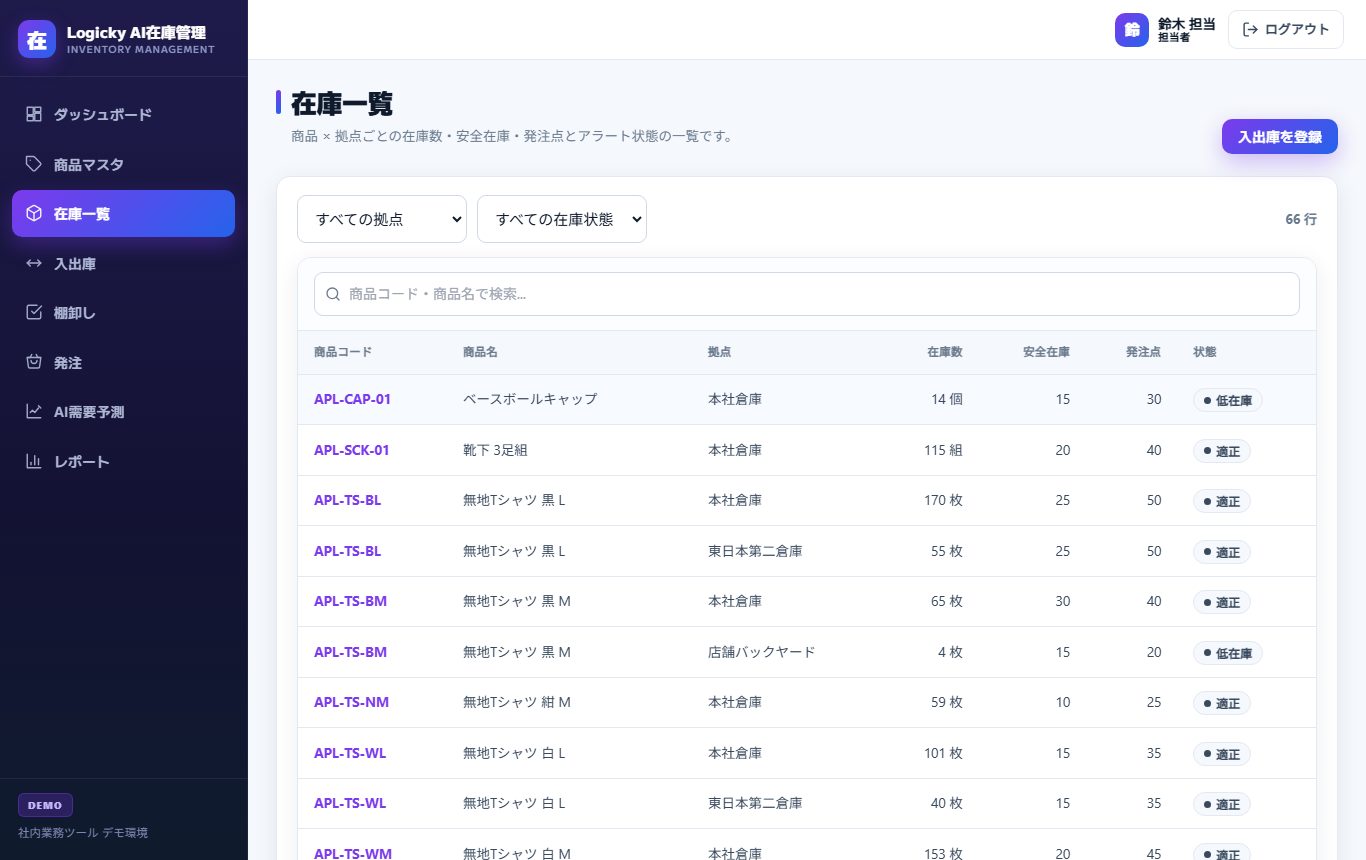This screenshot has width=1366, height=860.
Task: Click the 66 行 row count
Action: (x=1301, y=219)
